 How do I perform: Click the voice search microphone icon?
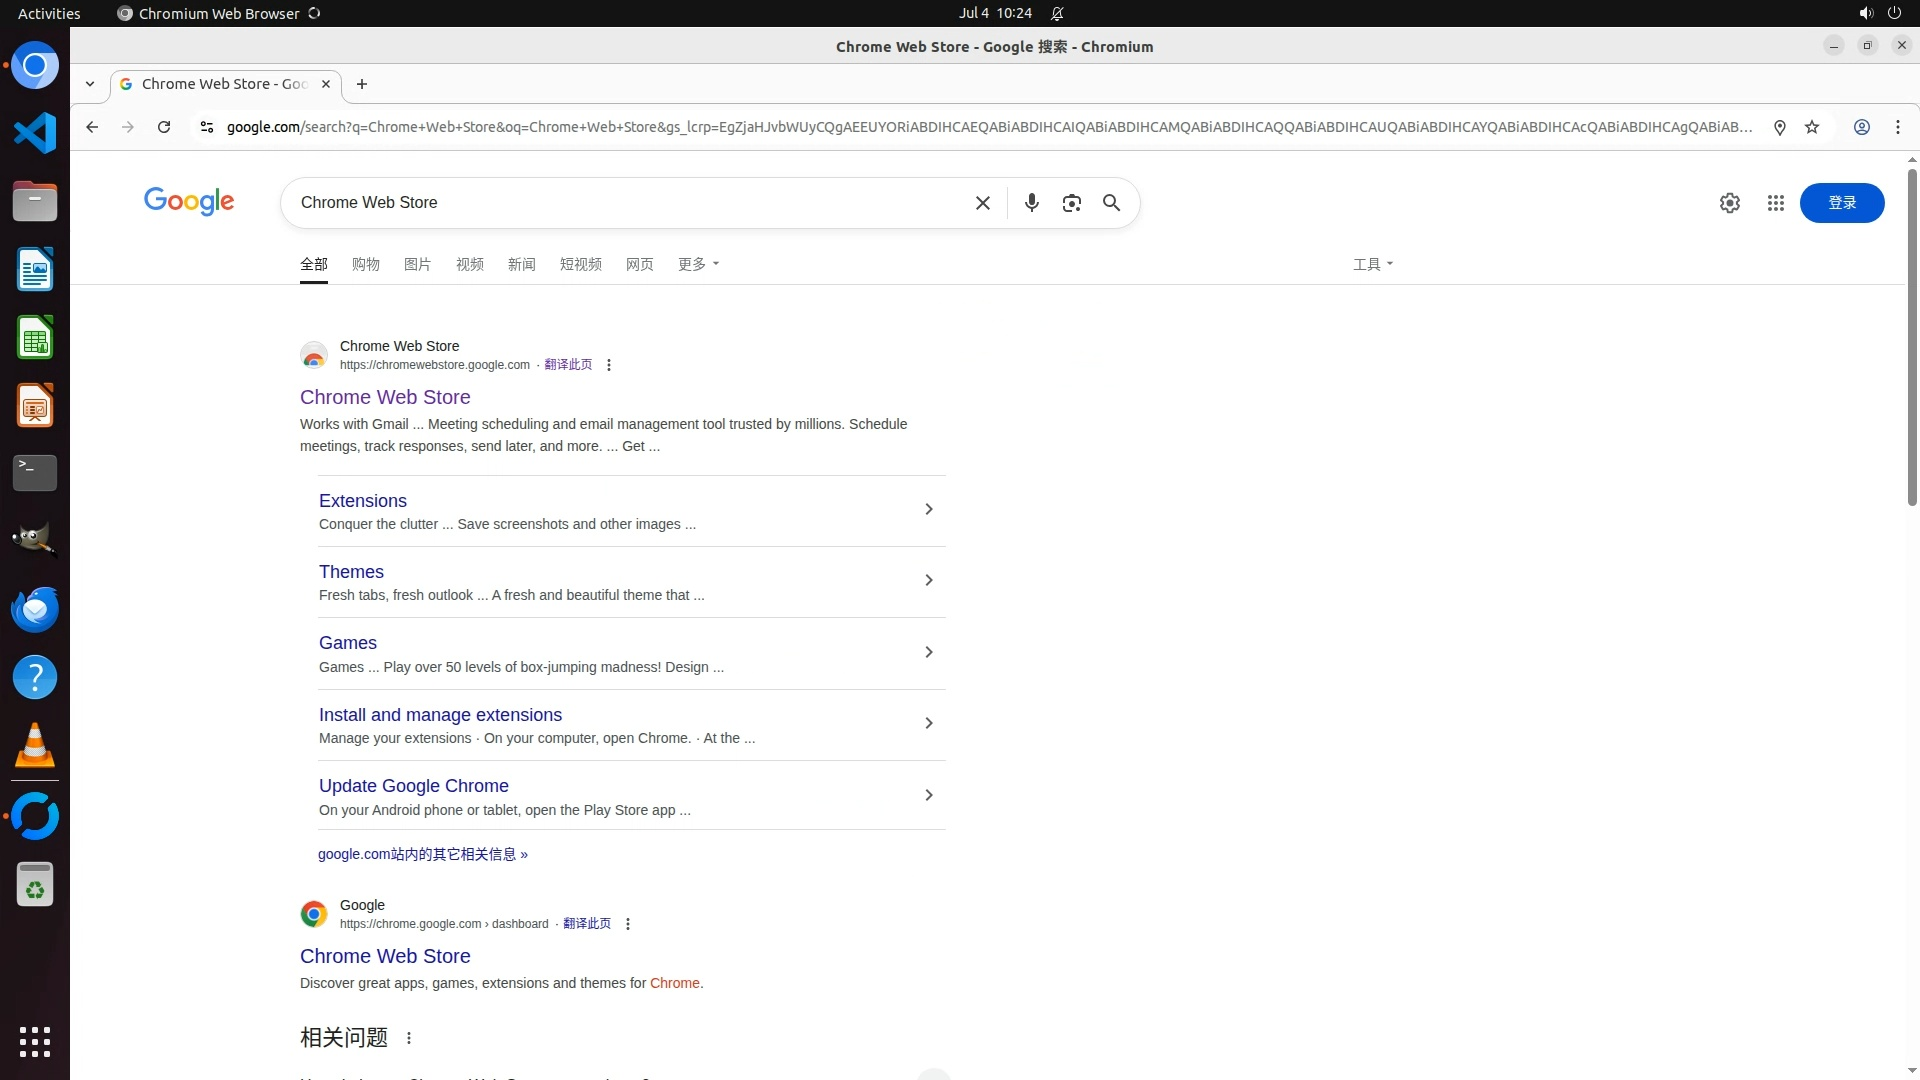click(1031, 203)
